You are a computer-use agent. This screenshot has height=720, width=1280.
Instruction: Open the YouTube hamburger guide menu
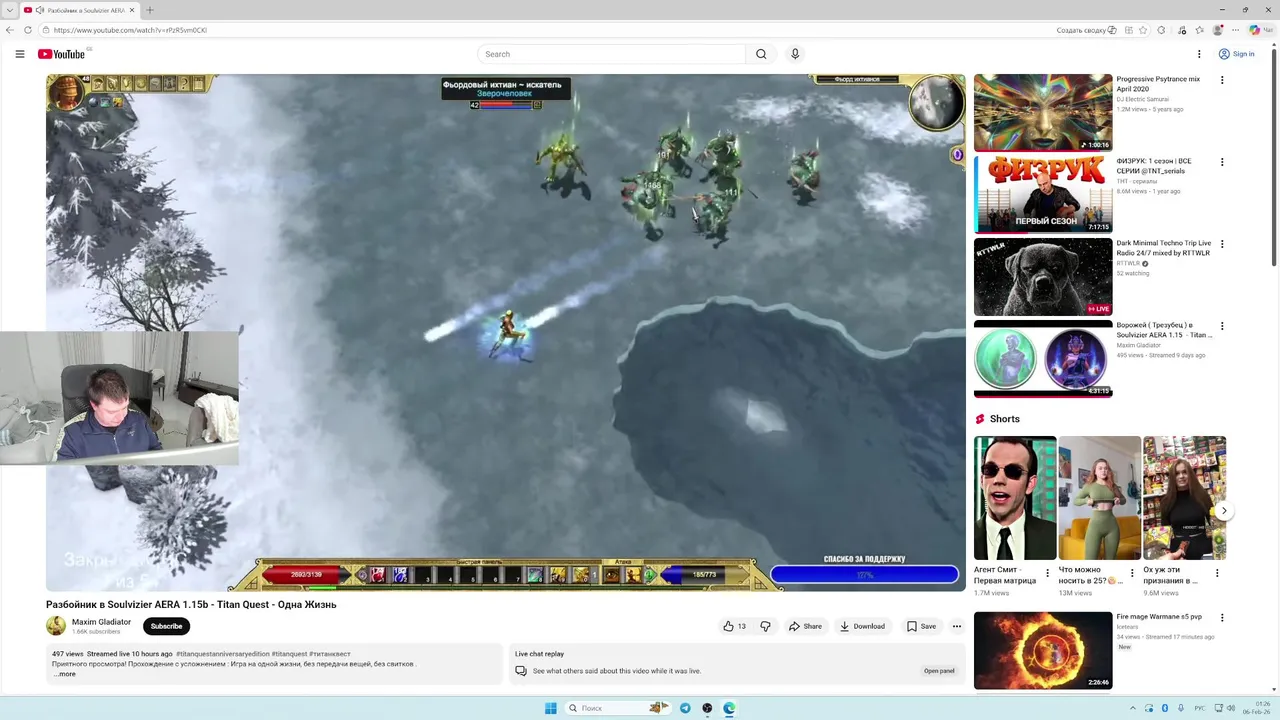(20, 54)
